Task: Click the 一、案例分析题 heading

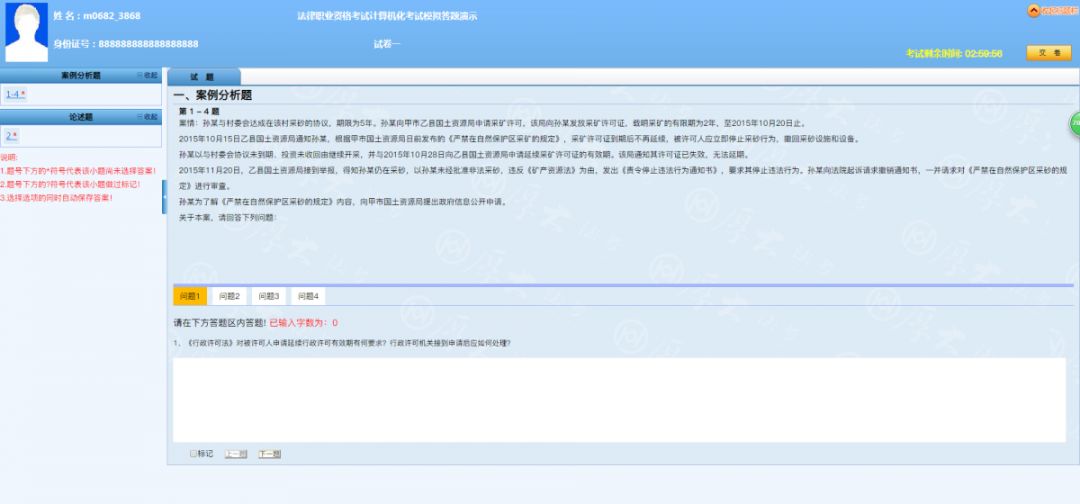Action: tap(213, 96)
